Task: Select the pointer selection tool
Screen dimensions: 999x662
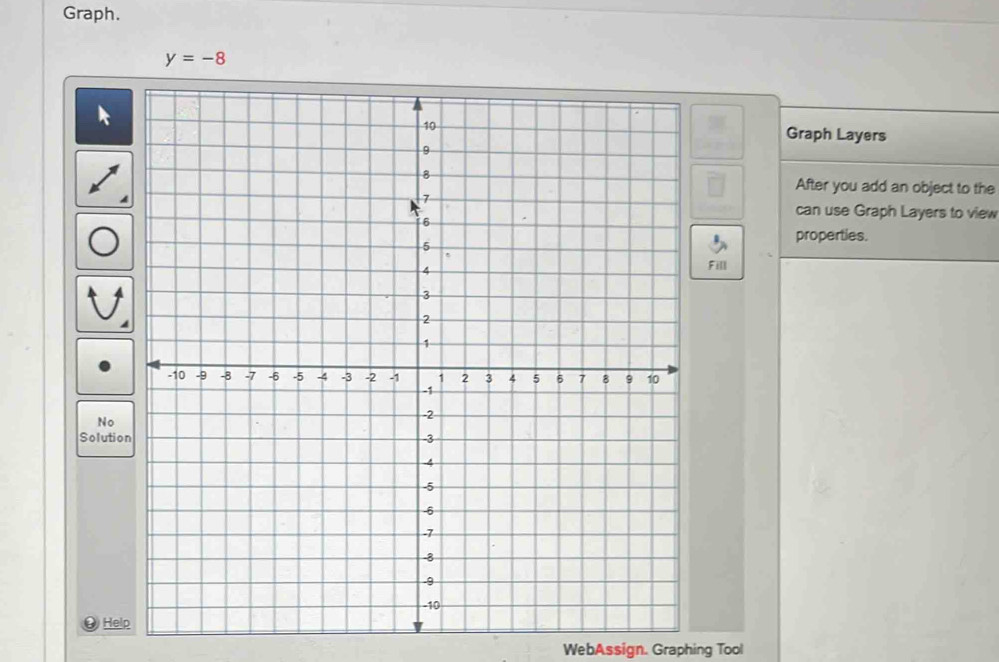Action: [x=104, y=117]
